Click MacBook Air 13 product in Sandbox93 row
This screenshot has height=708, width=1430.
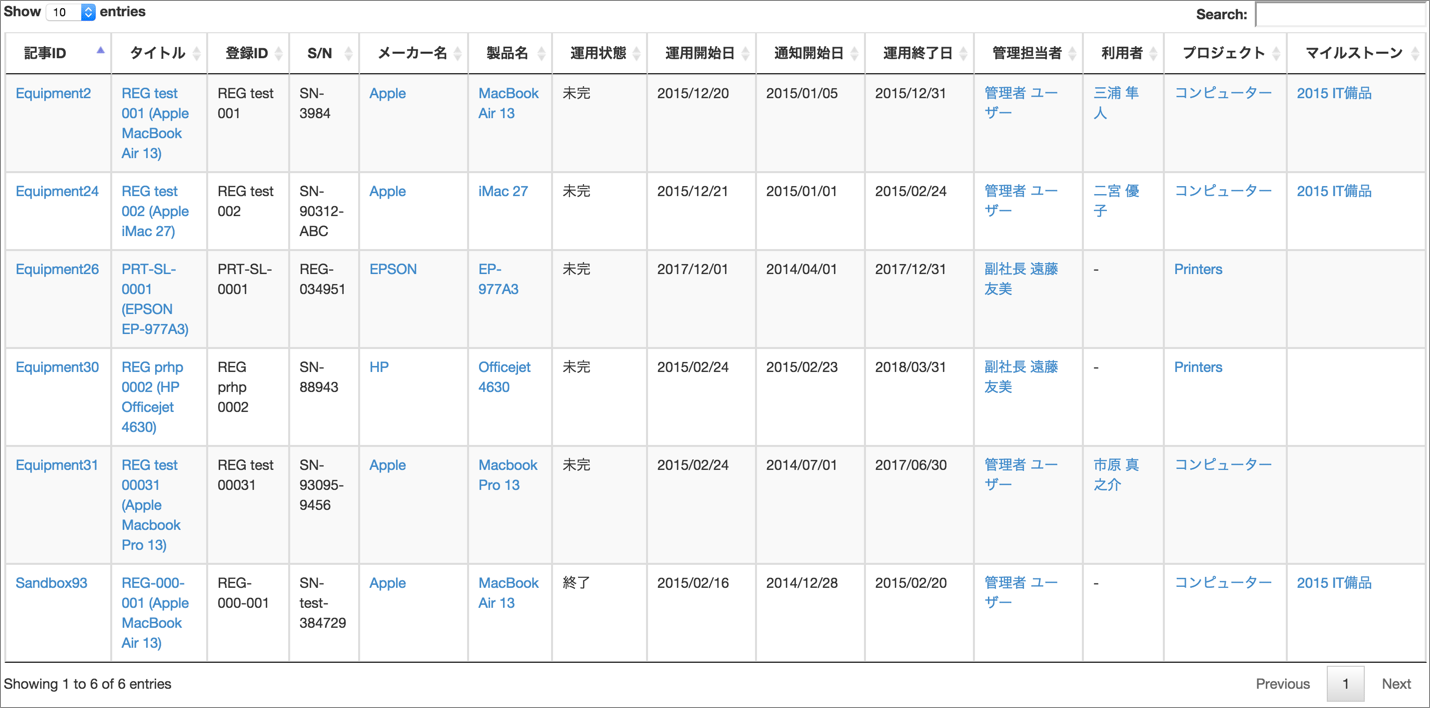click(508, 593)
